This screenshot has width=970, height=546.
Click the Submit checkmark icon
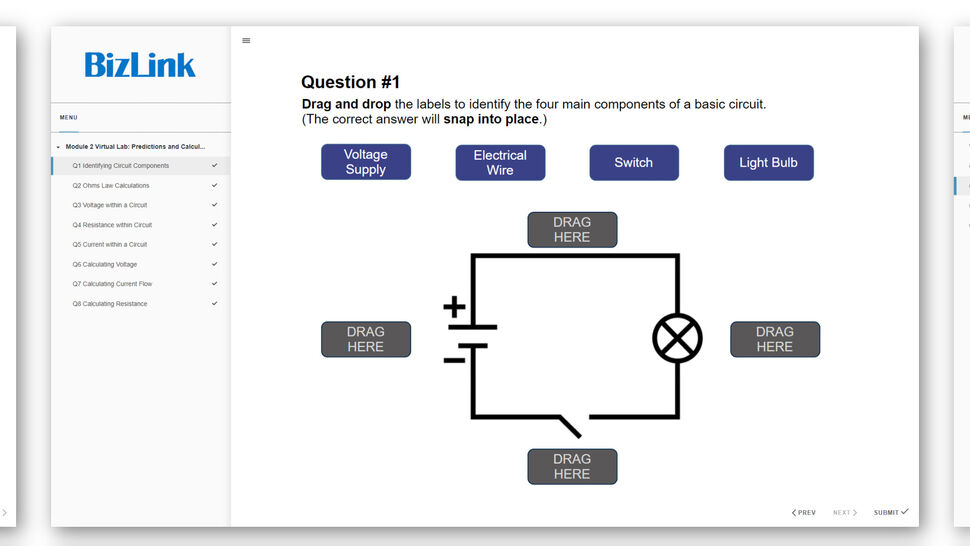(x=905, y=512)
